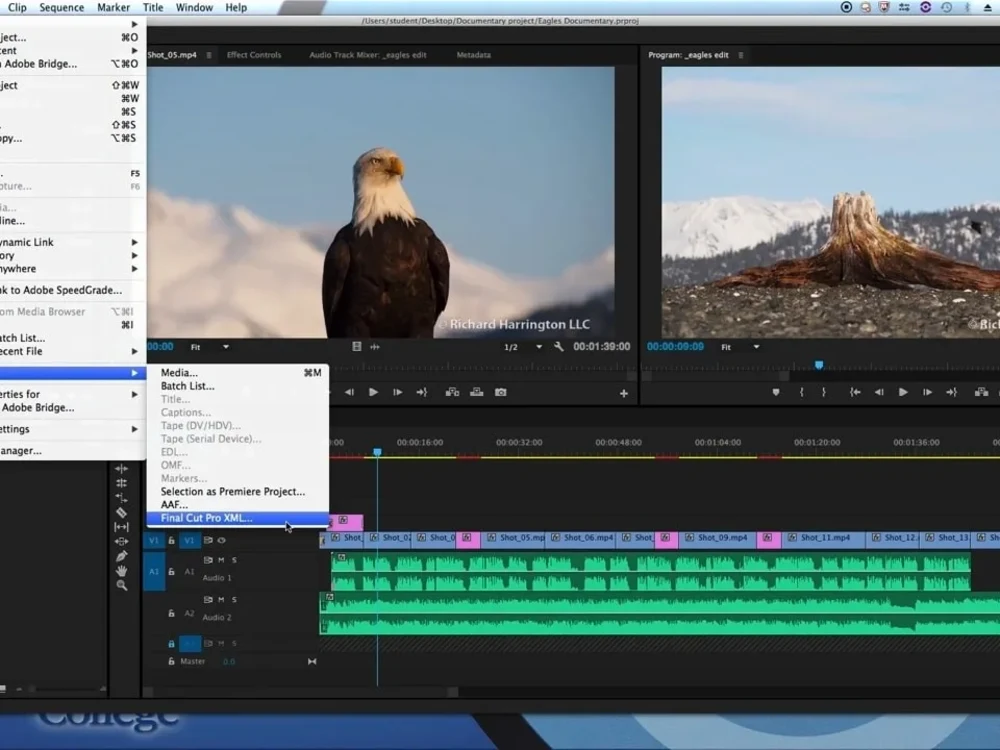The image size is (1000, 750).
Task: Solo the Audio 2 track
Action: [x=234, y=599]
